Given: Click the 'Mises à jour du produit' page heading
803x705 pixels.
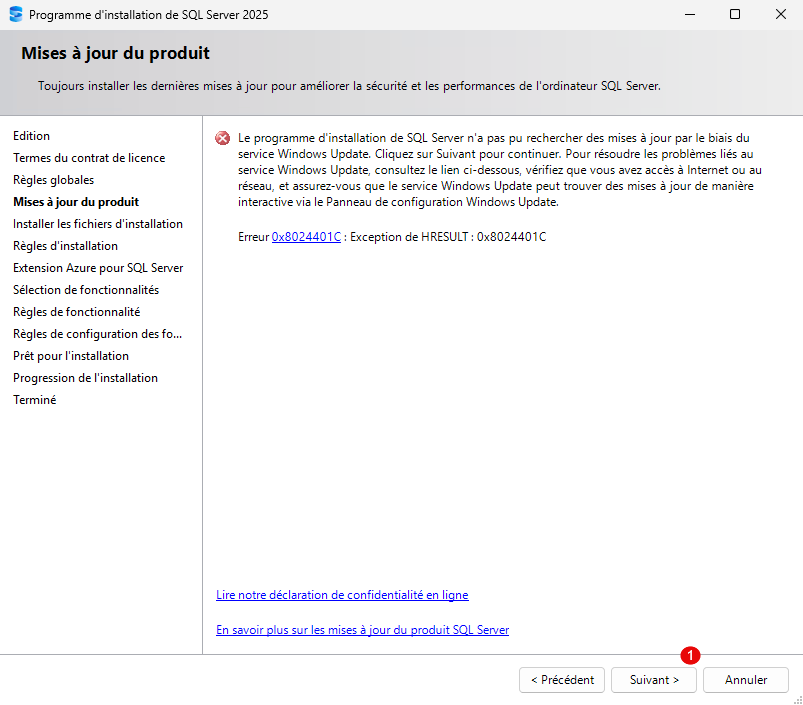Looking at the screenshot, I should [x=115, y=53].
